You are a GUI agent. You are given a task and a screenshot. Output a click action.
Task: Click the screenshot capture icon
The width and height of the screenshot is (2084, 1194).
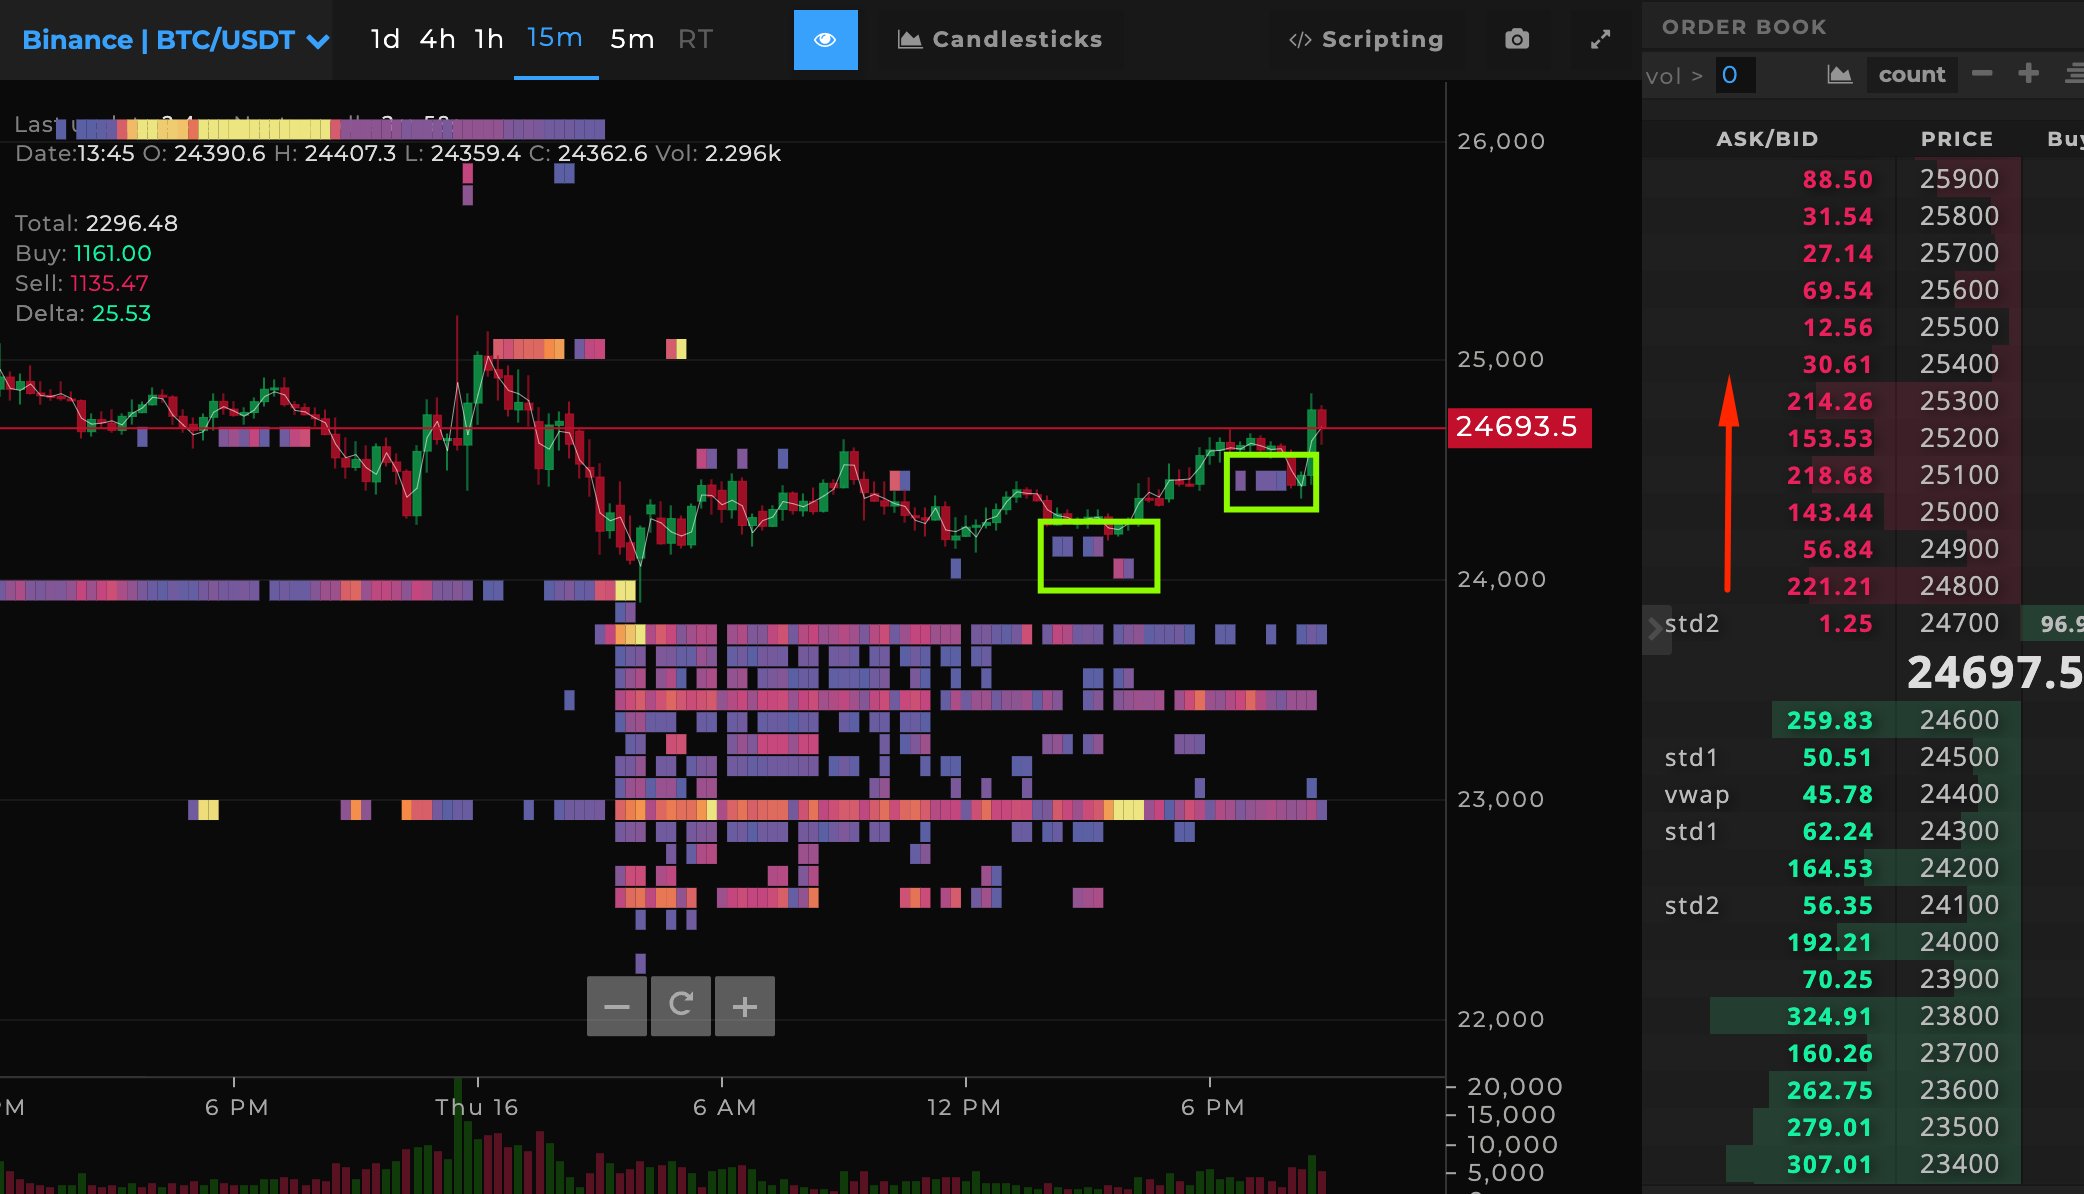1513,39
